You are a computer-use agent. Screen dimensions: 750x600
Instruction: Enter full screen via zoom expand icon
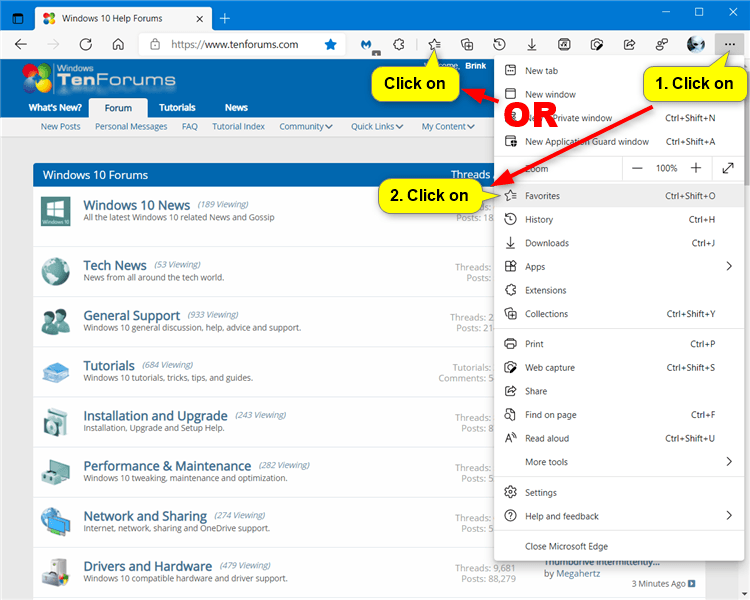728,168
